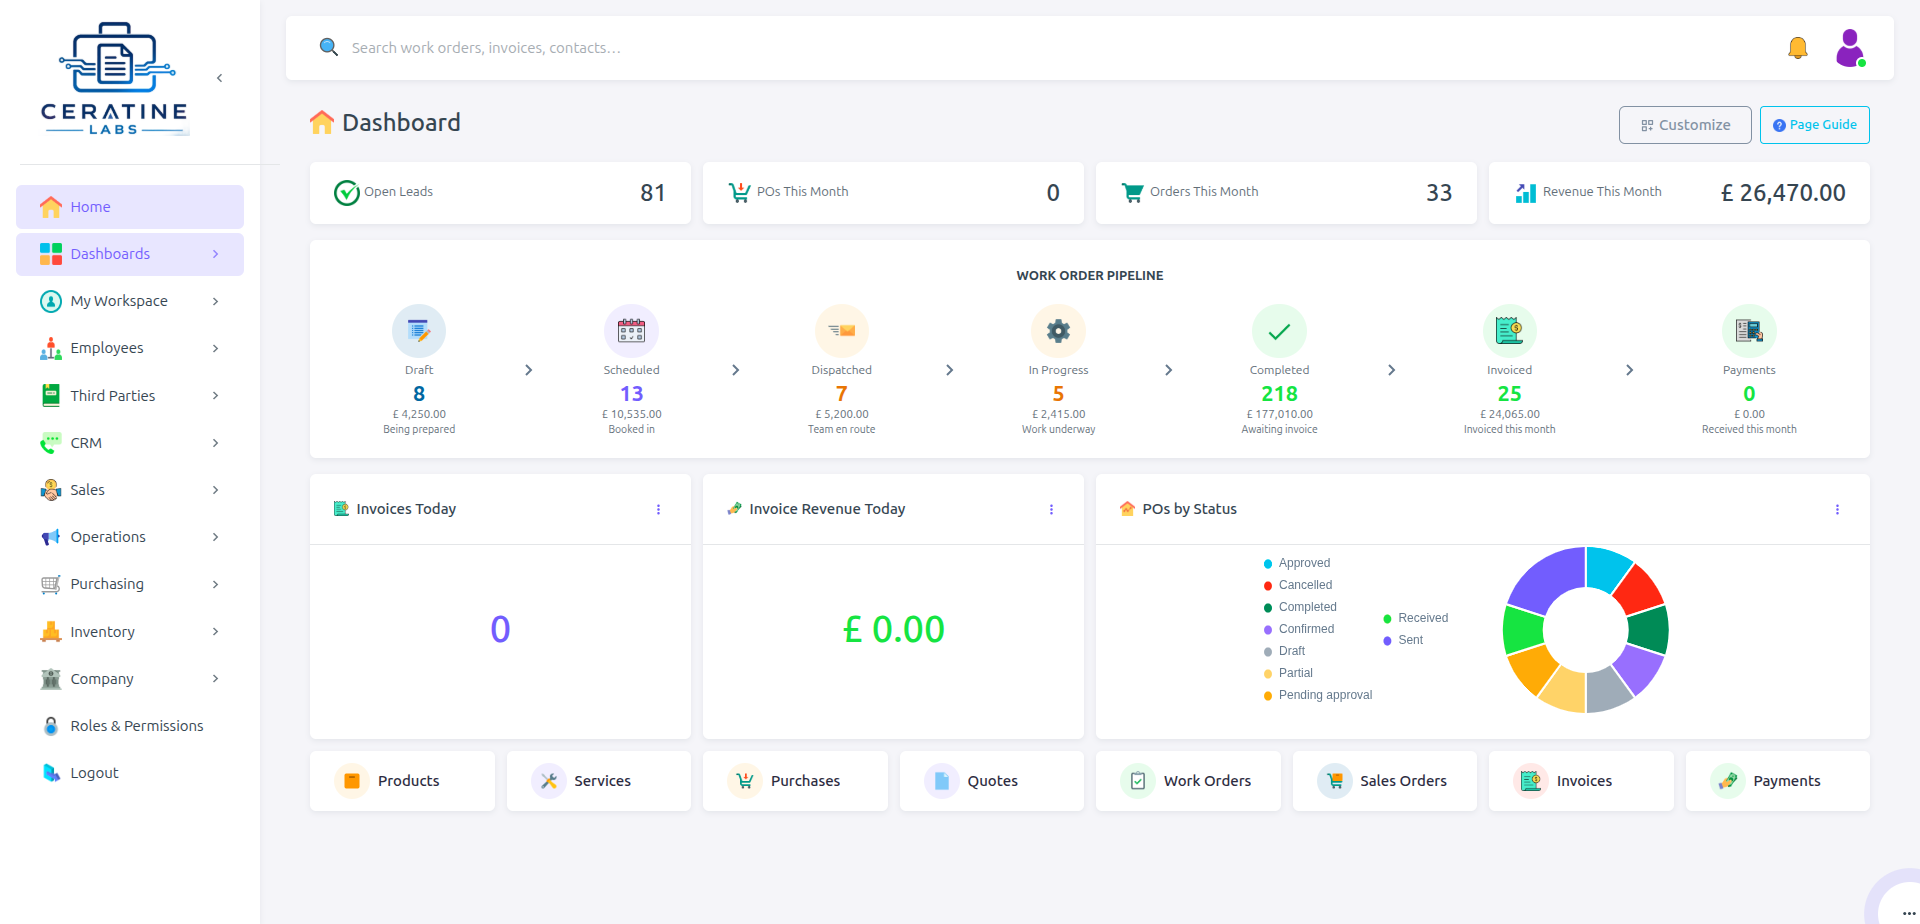The width and height of the screenshot is (1920, 924).
Task: Click the Inventory sidebar icon
Action: pyautogui.click(x=51, y=632)
